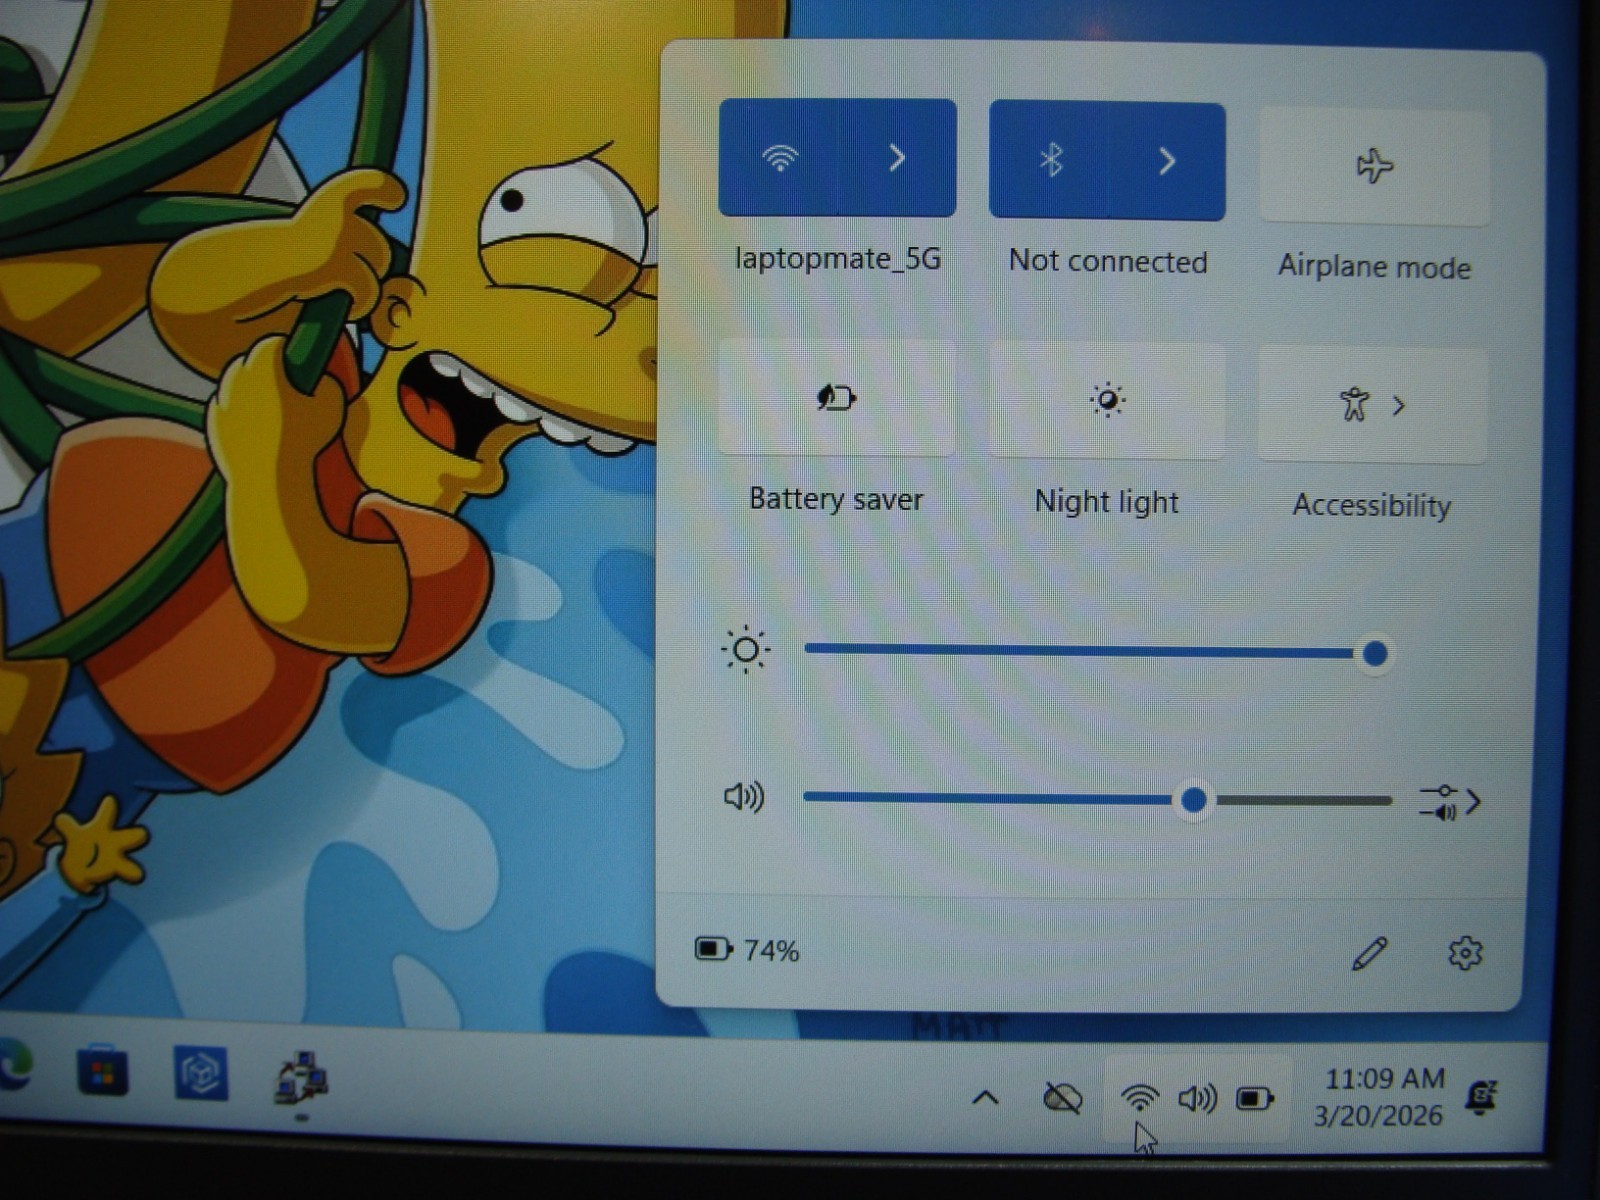The width and height of the screenshot is (1600, 1200).
Task: Click the taskbar Wi-Fi tray icon
Action: click(1139, 1098)
